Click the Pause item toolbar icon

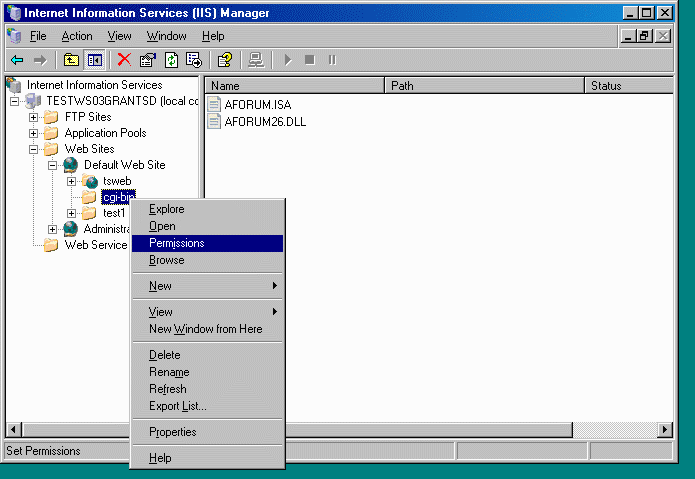click(332, 60)
